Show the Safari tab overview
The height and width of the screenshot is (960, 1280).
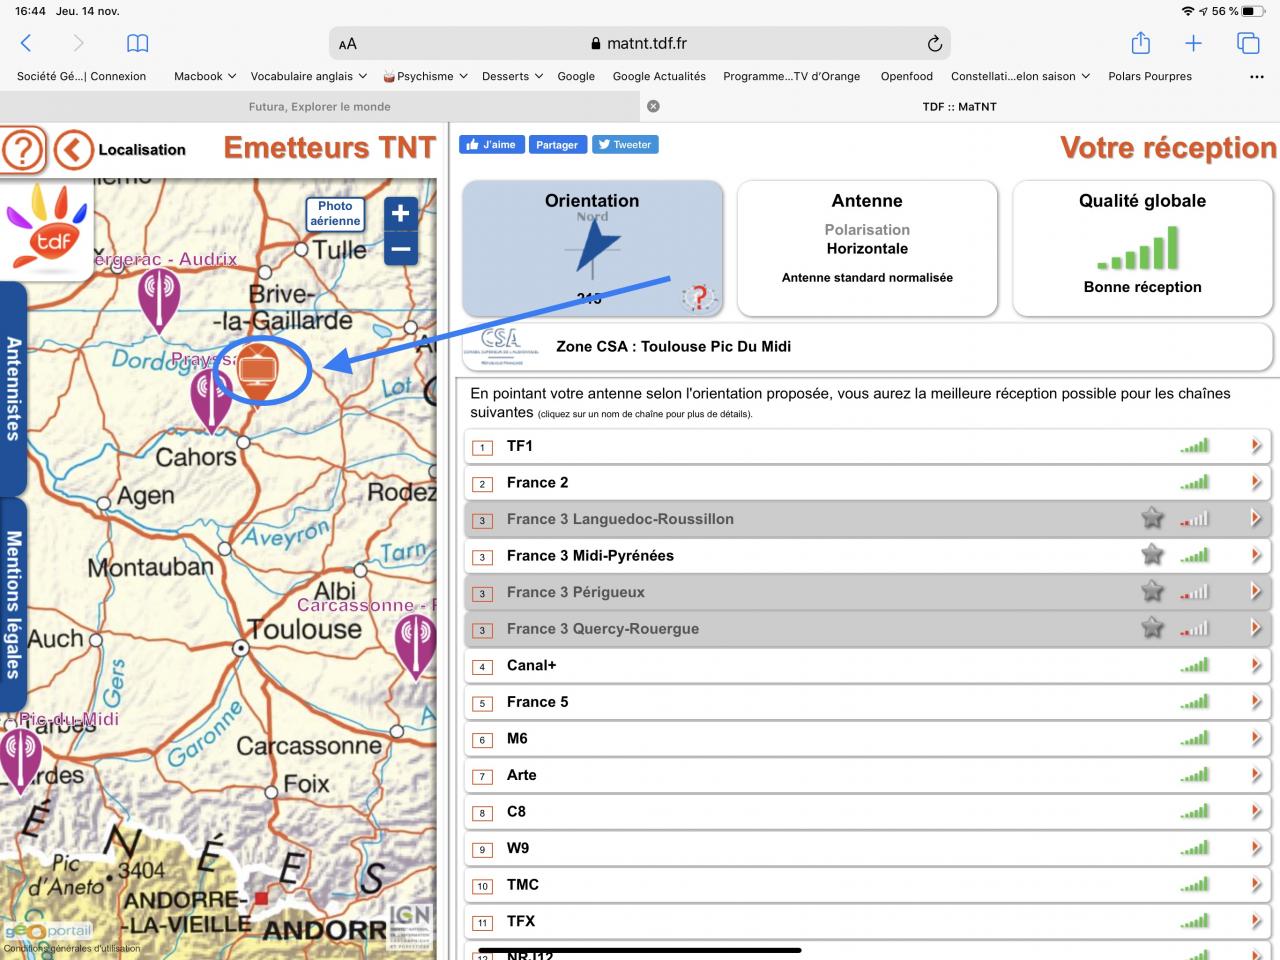(1248, 43)
